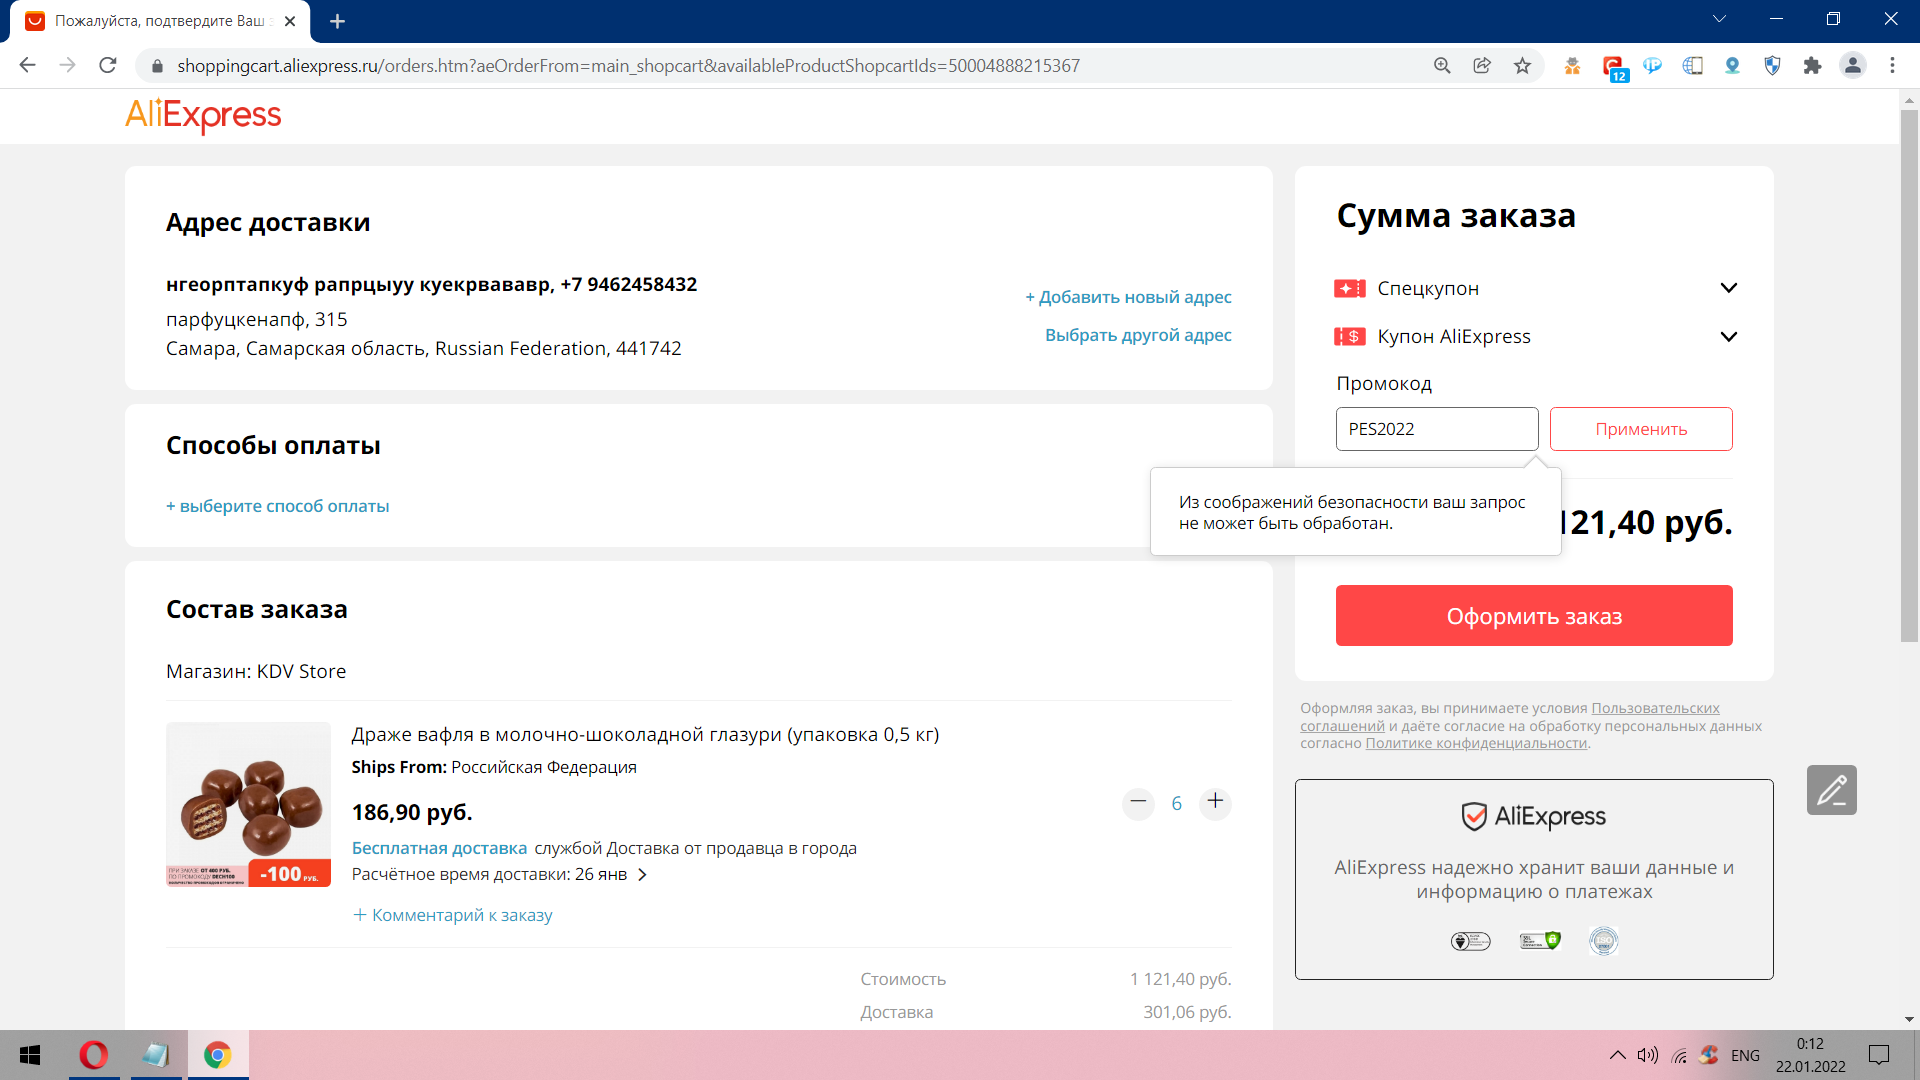Bookmark this page with the star icon
Viewport: 1920px width, 1080px height.
click(1522, 66)
